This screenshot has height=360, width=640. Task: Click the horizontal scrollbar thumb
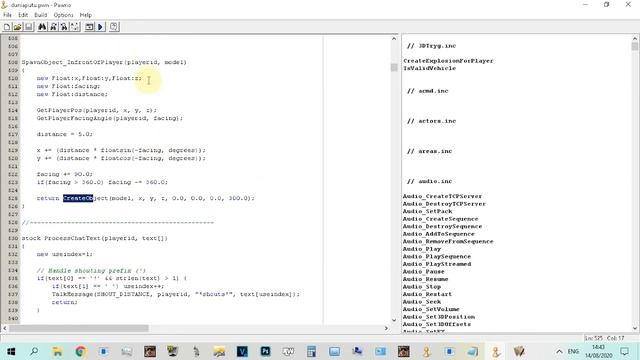point(79,328)
